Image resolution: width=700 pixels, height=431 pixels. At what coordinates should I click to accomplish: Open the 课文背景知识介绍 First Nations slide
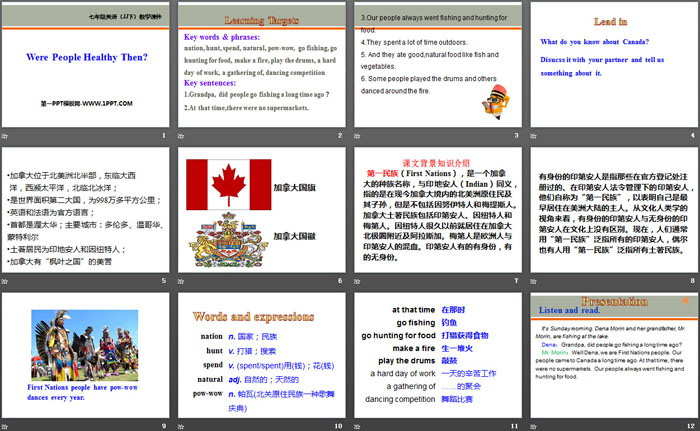pyautogui.click(x=437, y=216)
